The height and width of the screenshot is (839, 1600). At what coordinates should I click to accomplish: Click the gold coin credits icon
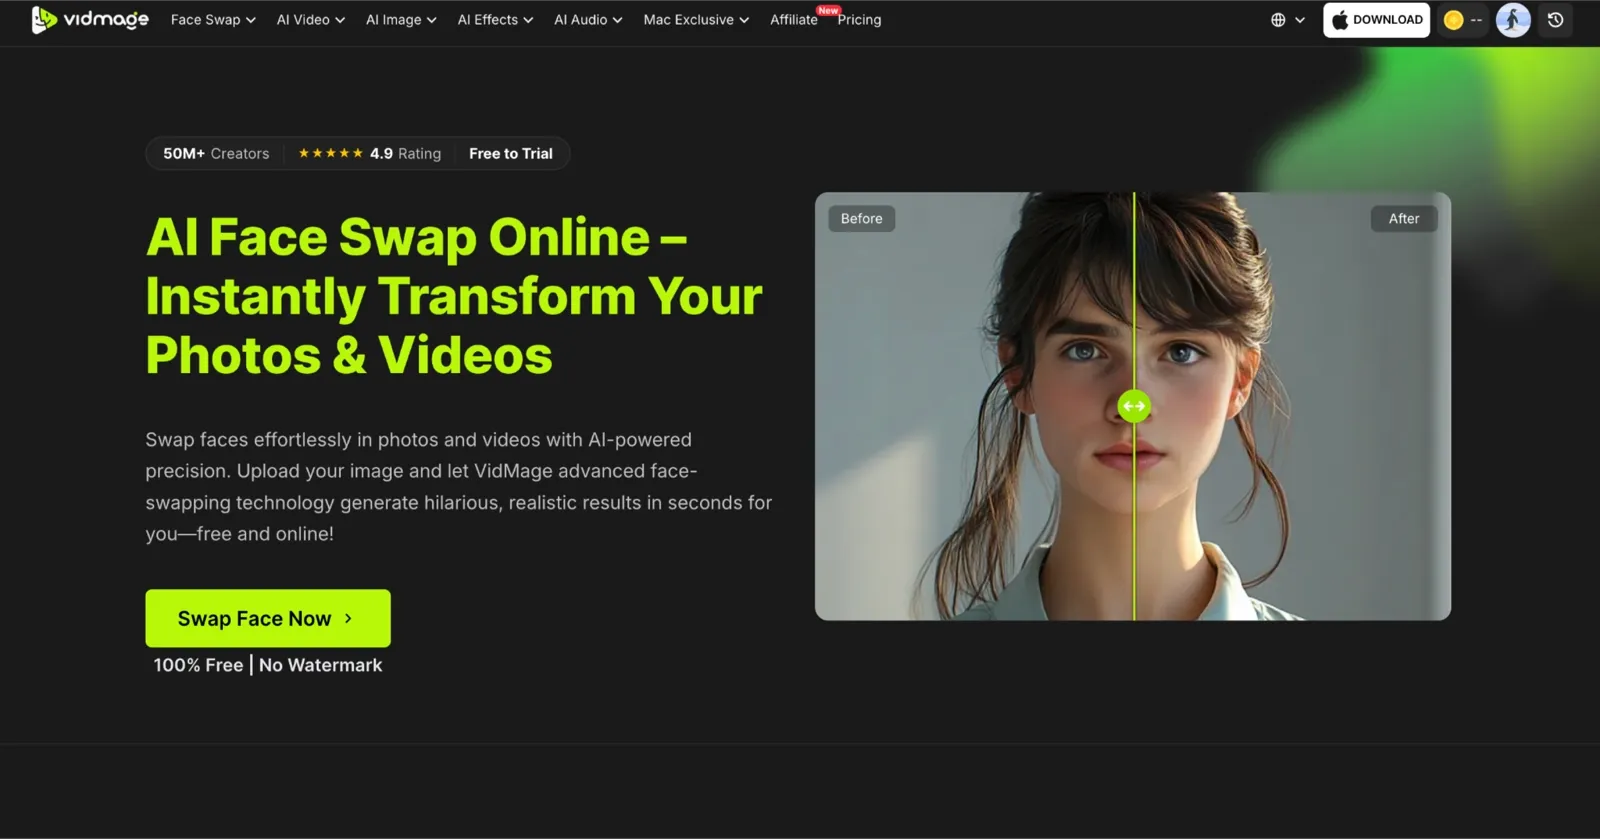pos(1454,20)
